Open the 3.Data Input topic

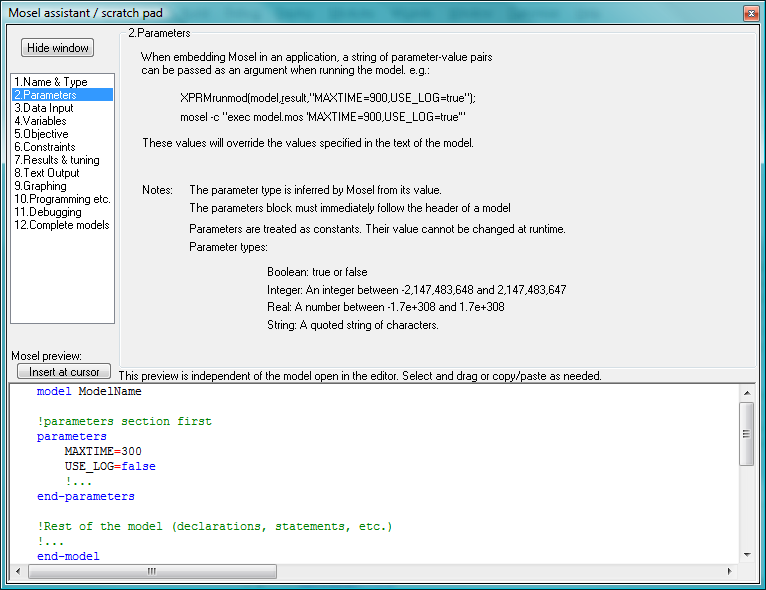44,108
